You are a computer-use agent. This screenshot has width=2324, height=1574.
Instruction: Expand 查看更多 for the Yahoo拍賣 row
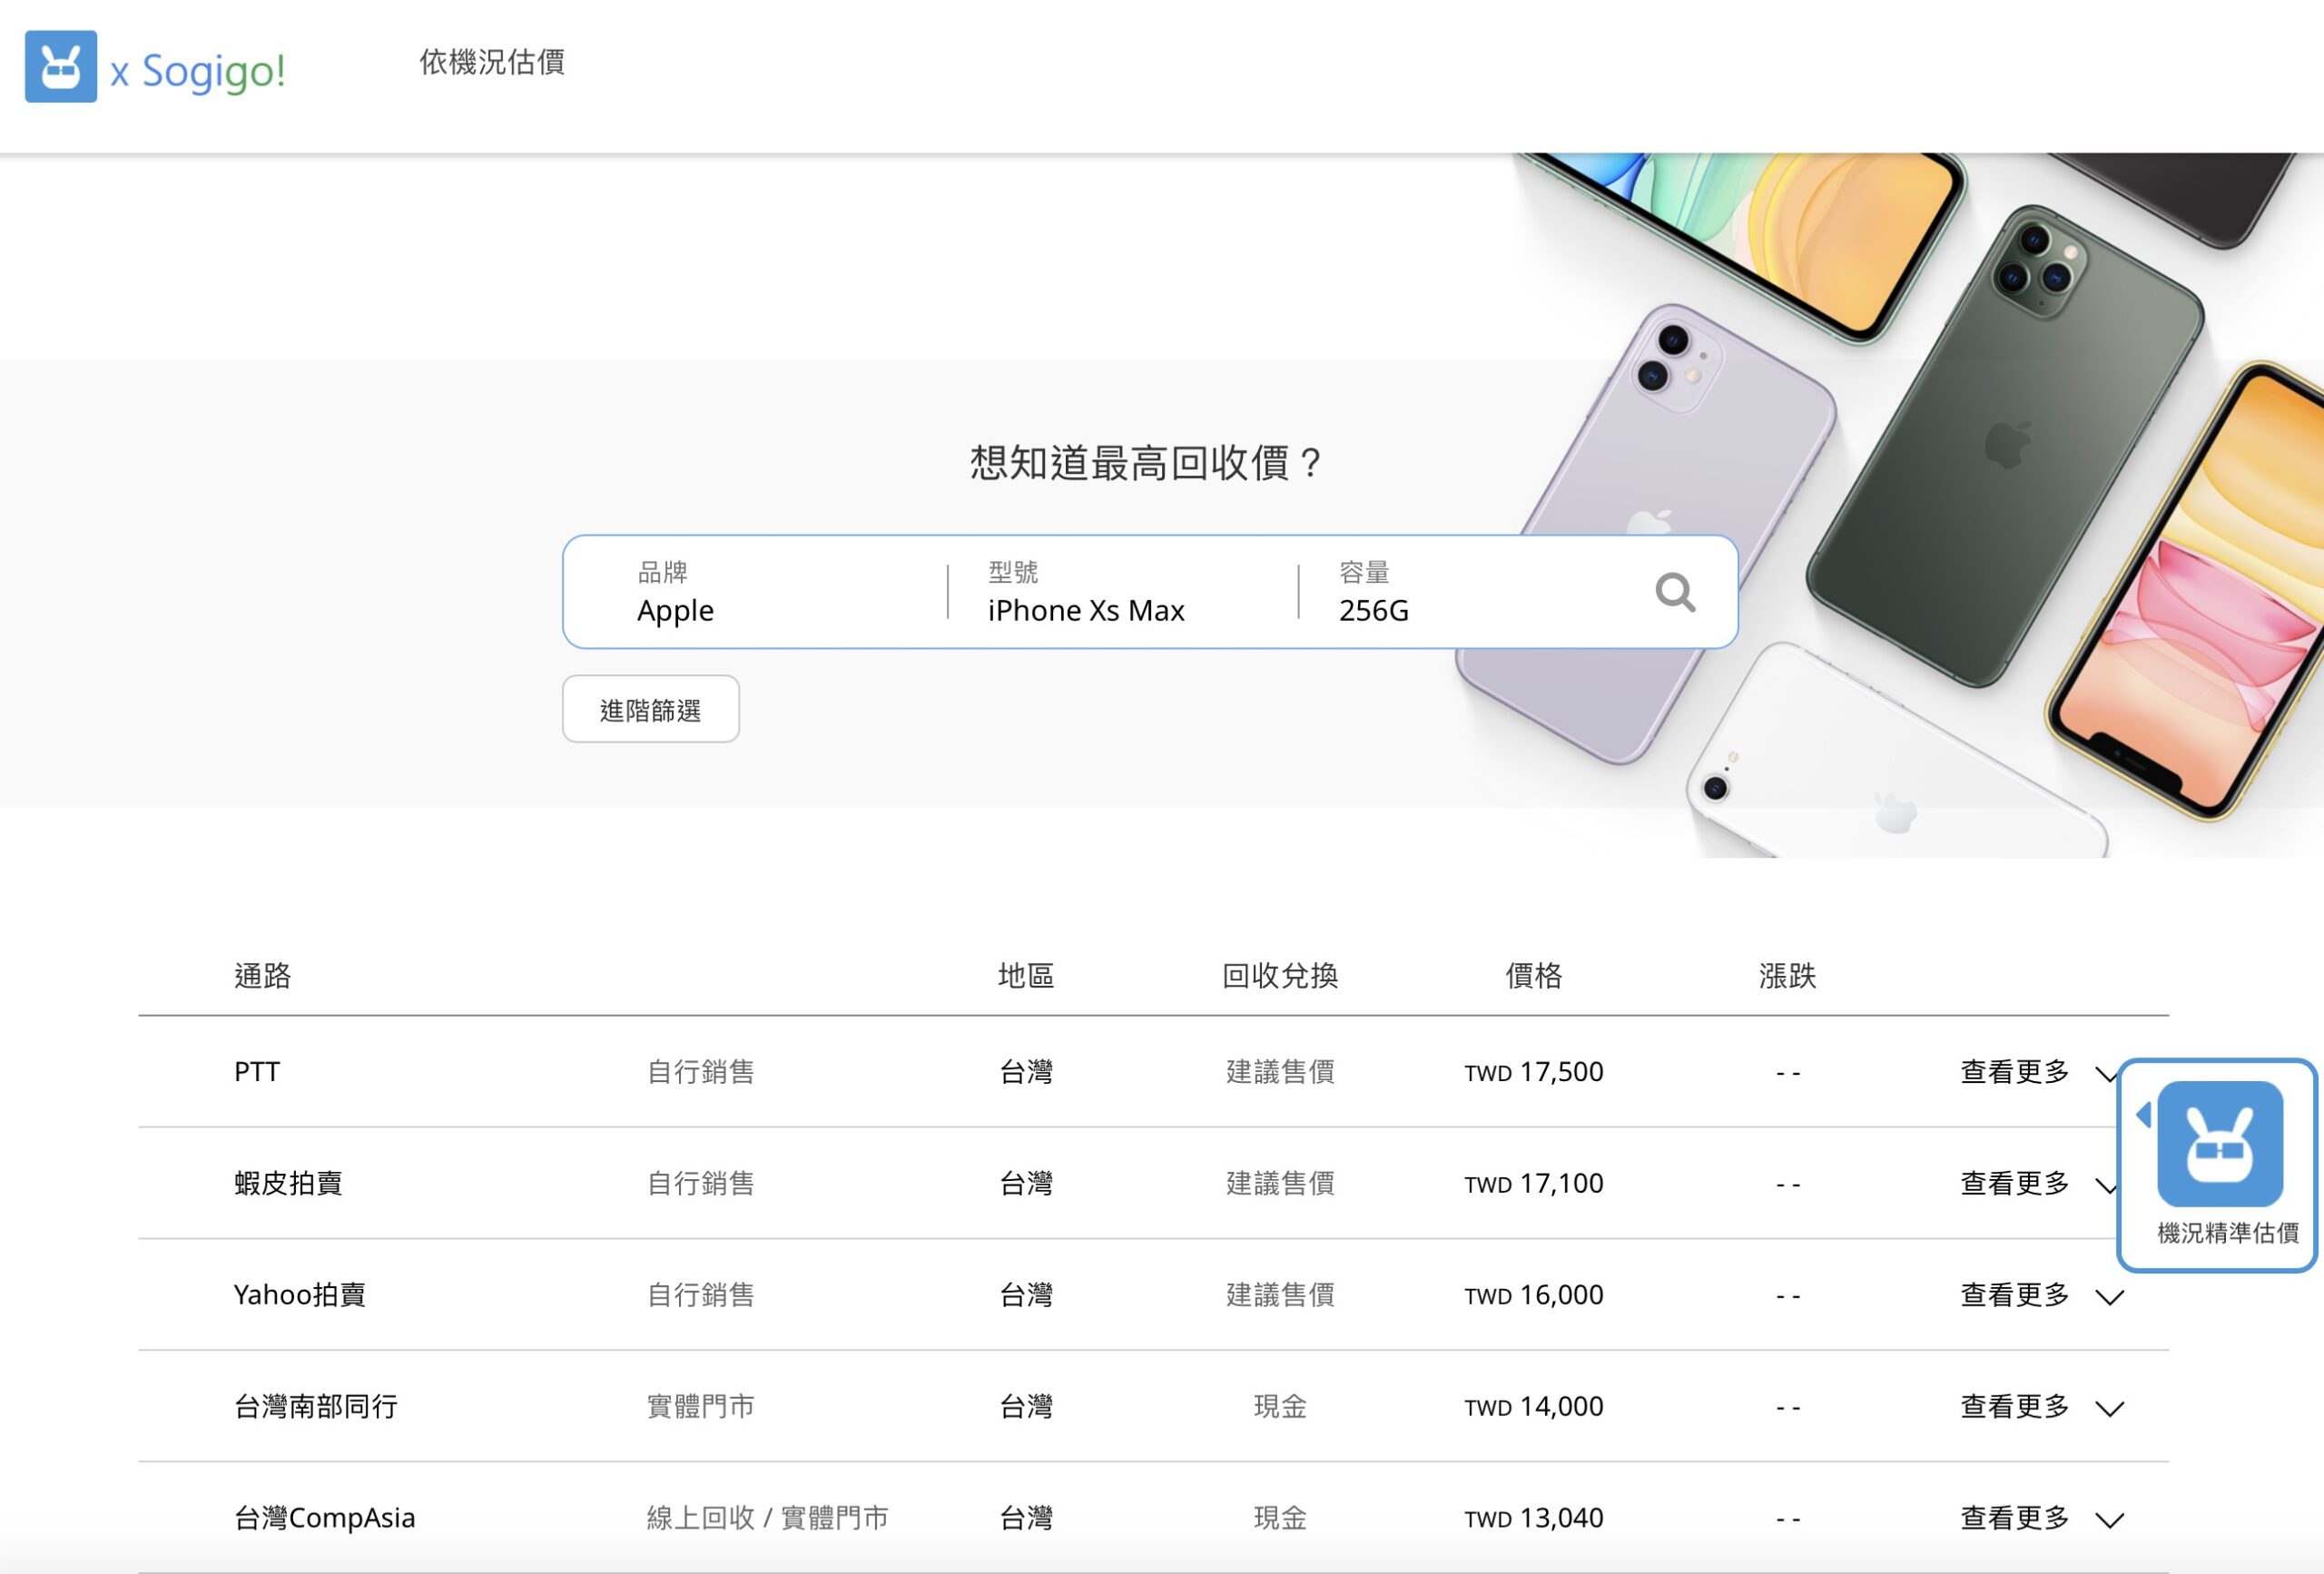tap(2041, 1295)
